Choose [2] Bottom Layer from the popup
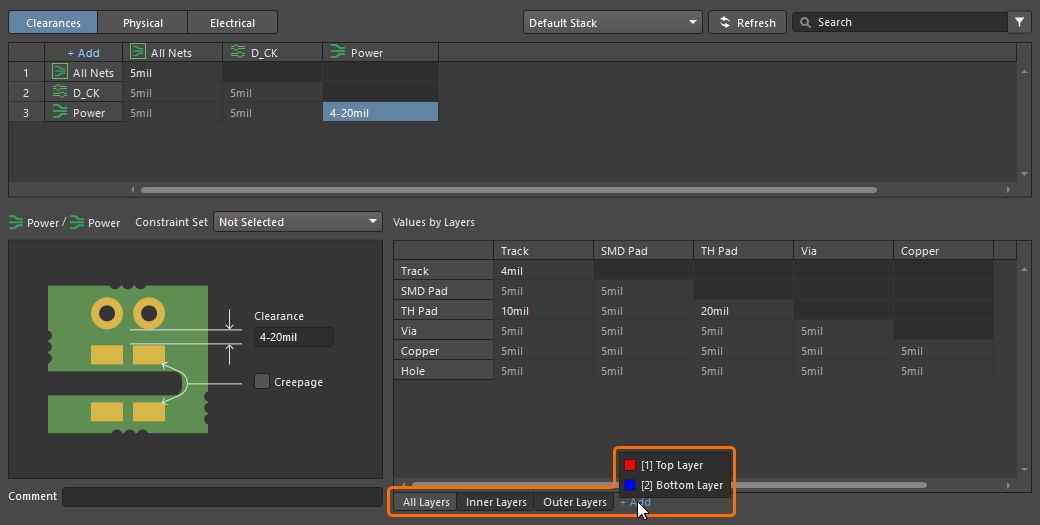Image resolution: width=1040 pixels, height=525 pixels. click(681, 485)
